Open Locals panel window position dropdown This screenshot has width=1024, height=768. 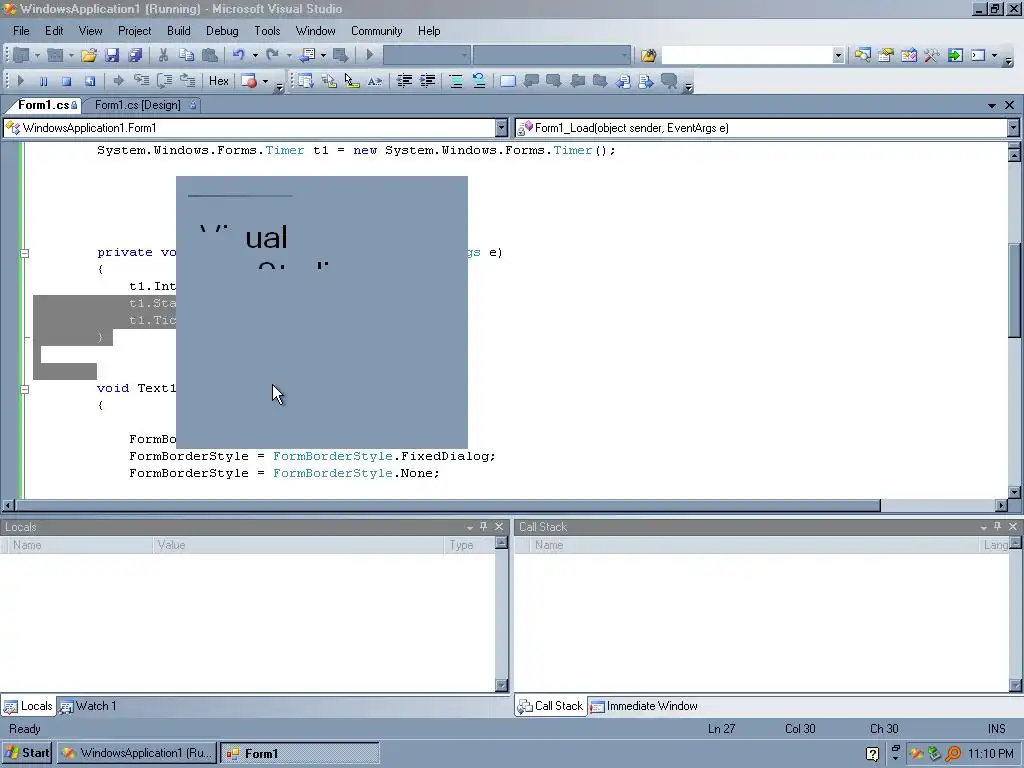pyautogui.click(x=470, y=527)
